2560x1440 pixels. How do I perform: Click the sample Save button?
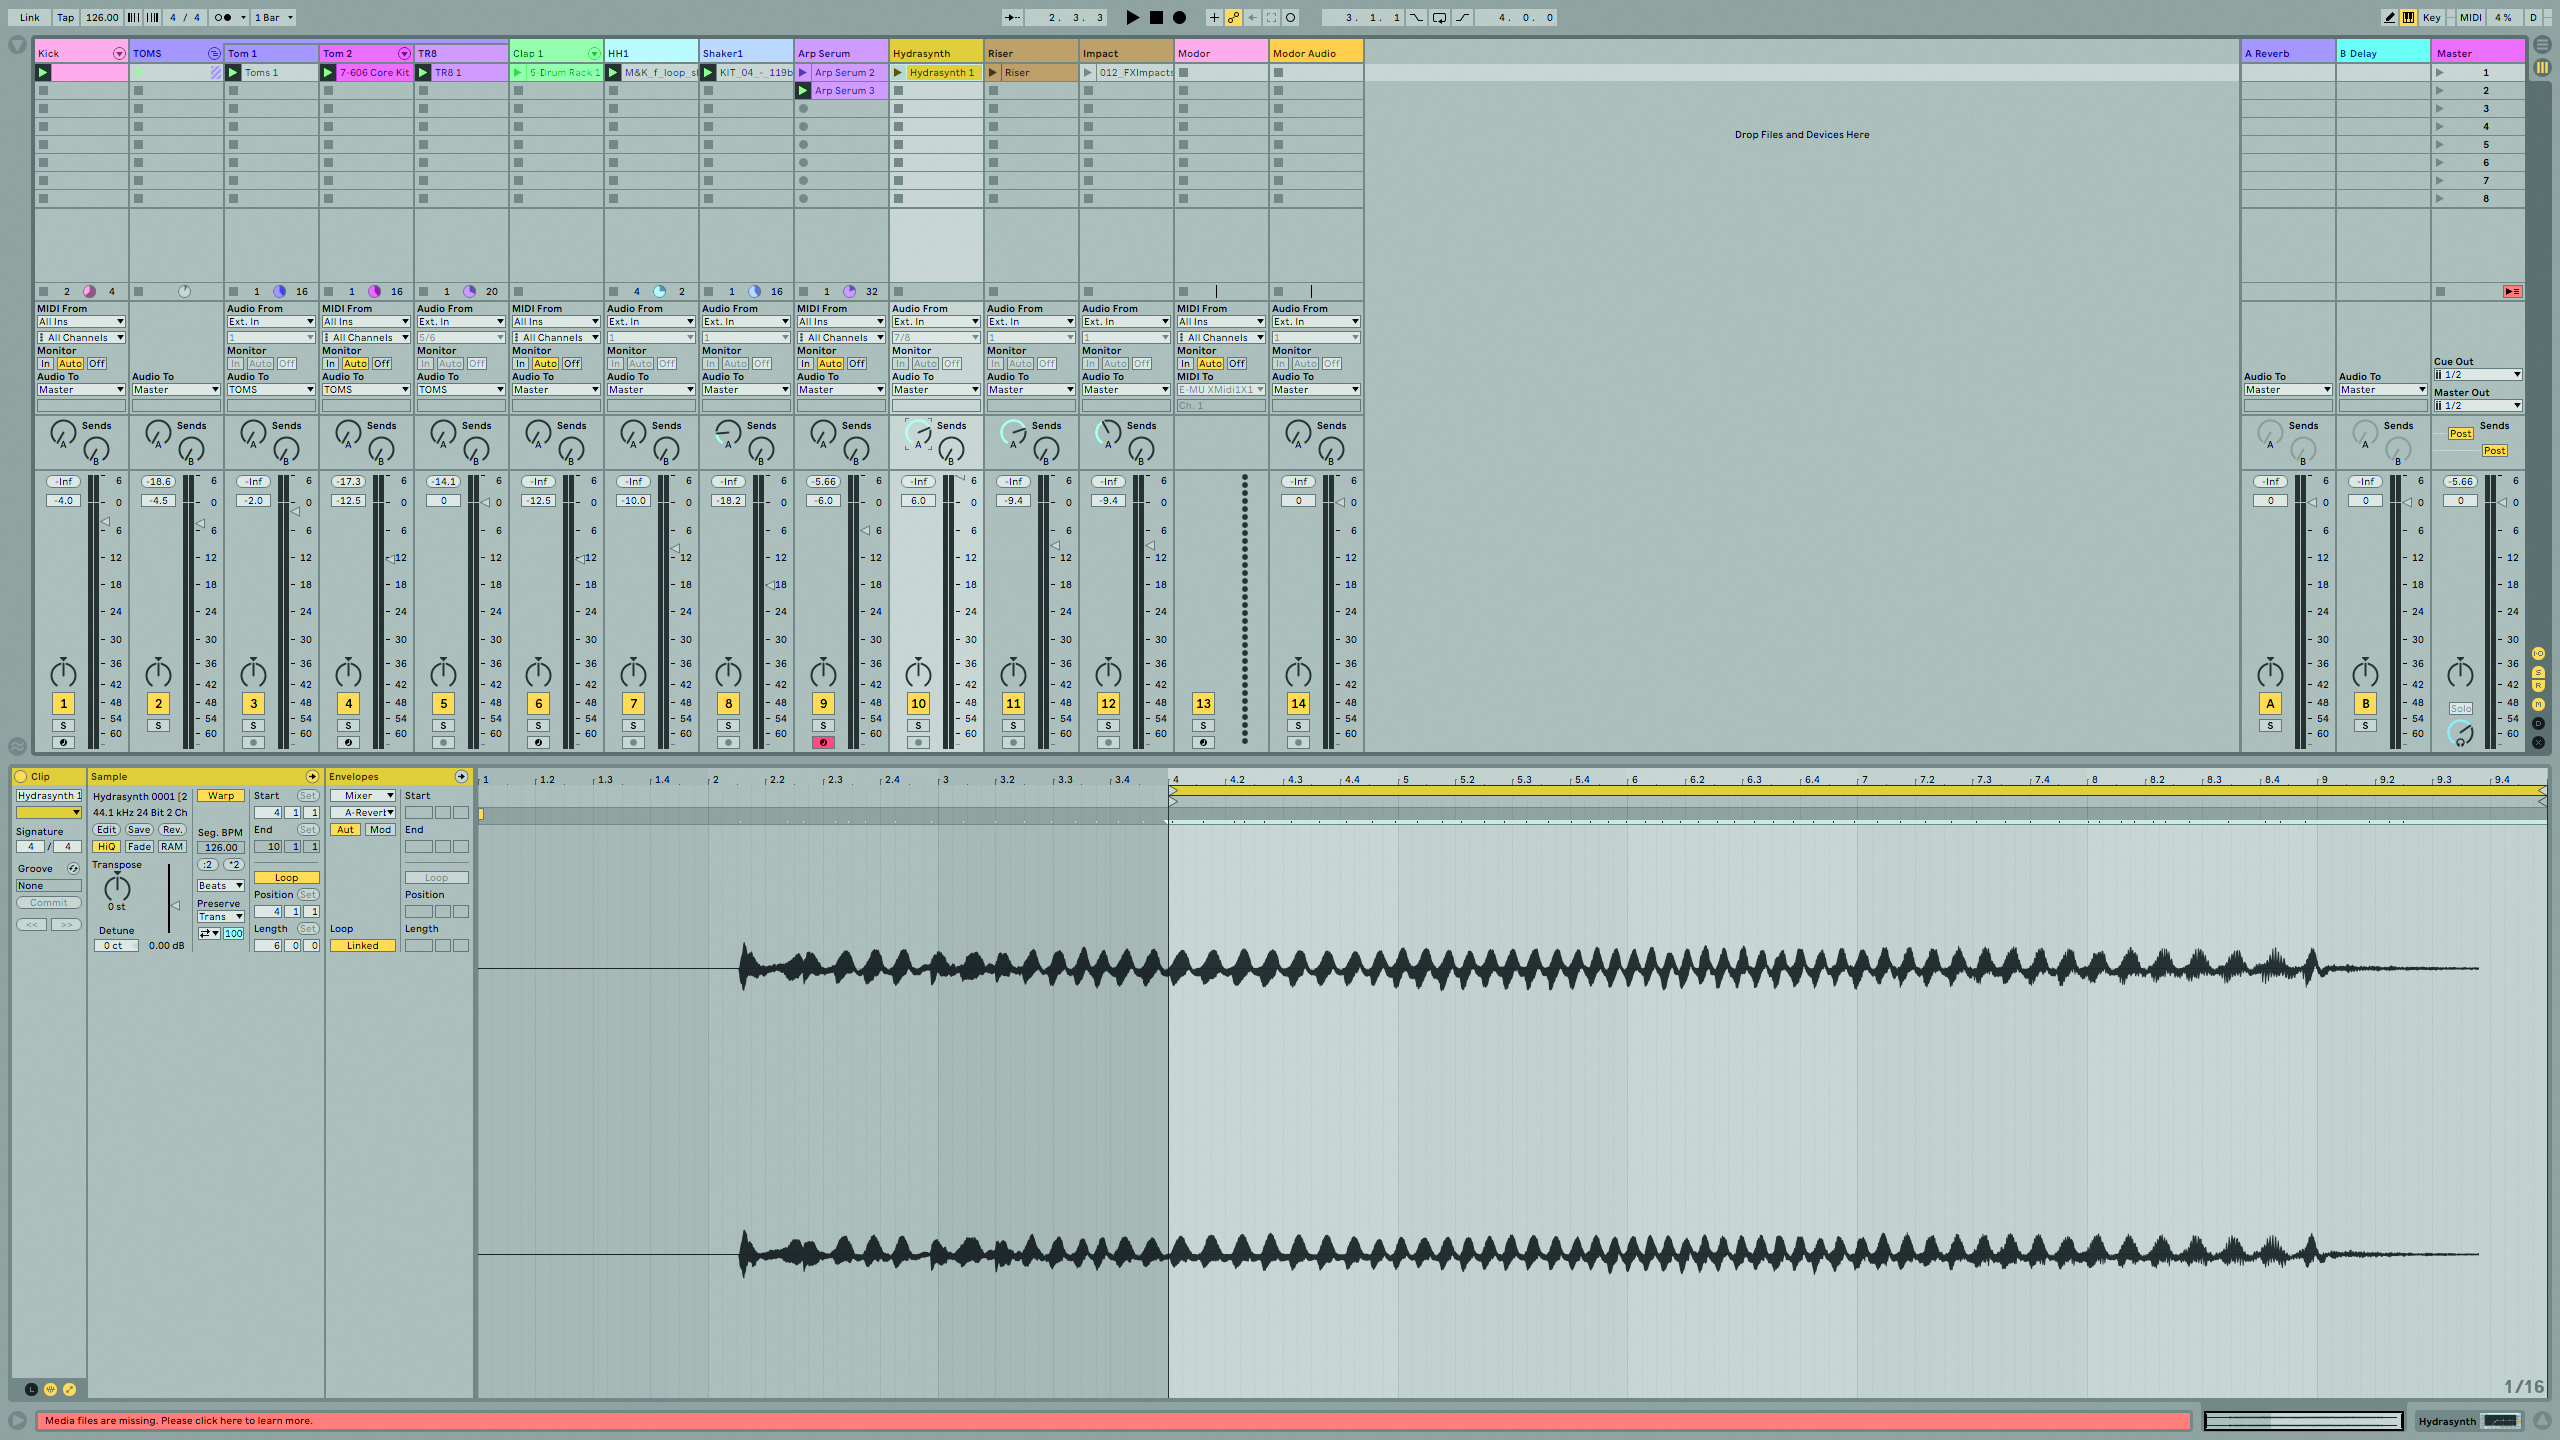(x=139, y=829)
